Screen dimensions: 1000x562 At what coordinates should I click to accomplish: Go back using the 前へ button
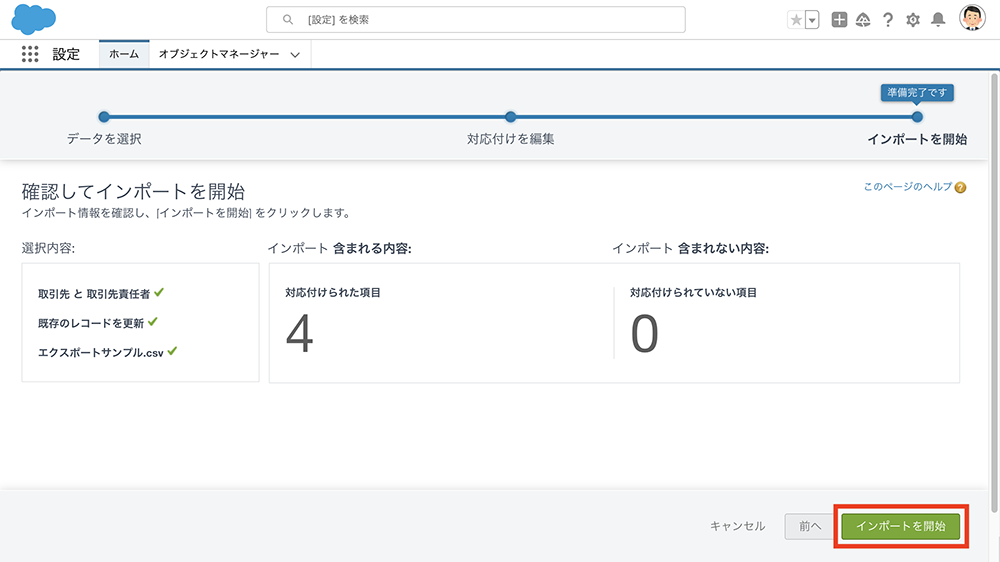coord(810,526)
